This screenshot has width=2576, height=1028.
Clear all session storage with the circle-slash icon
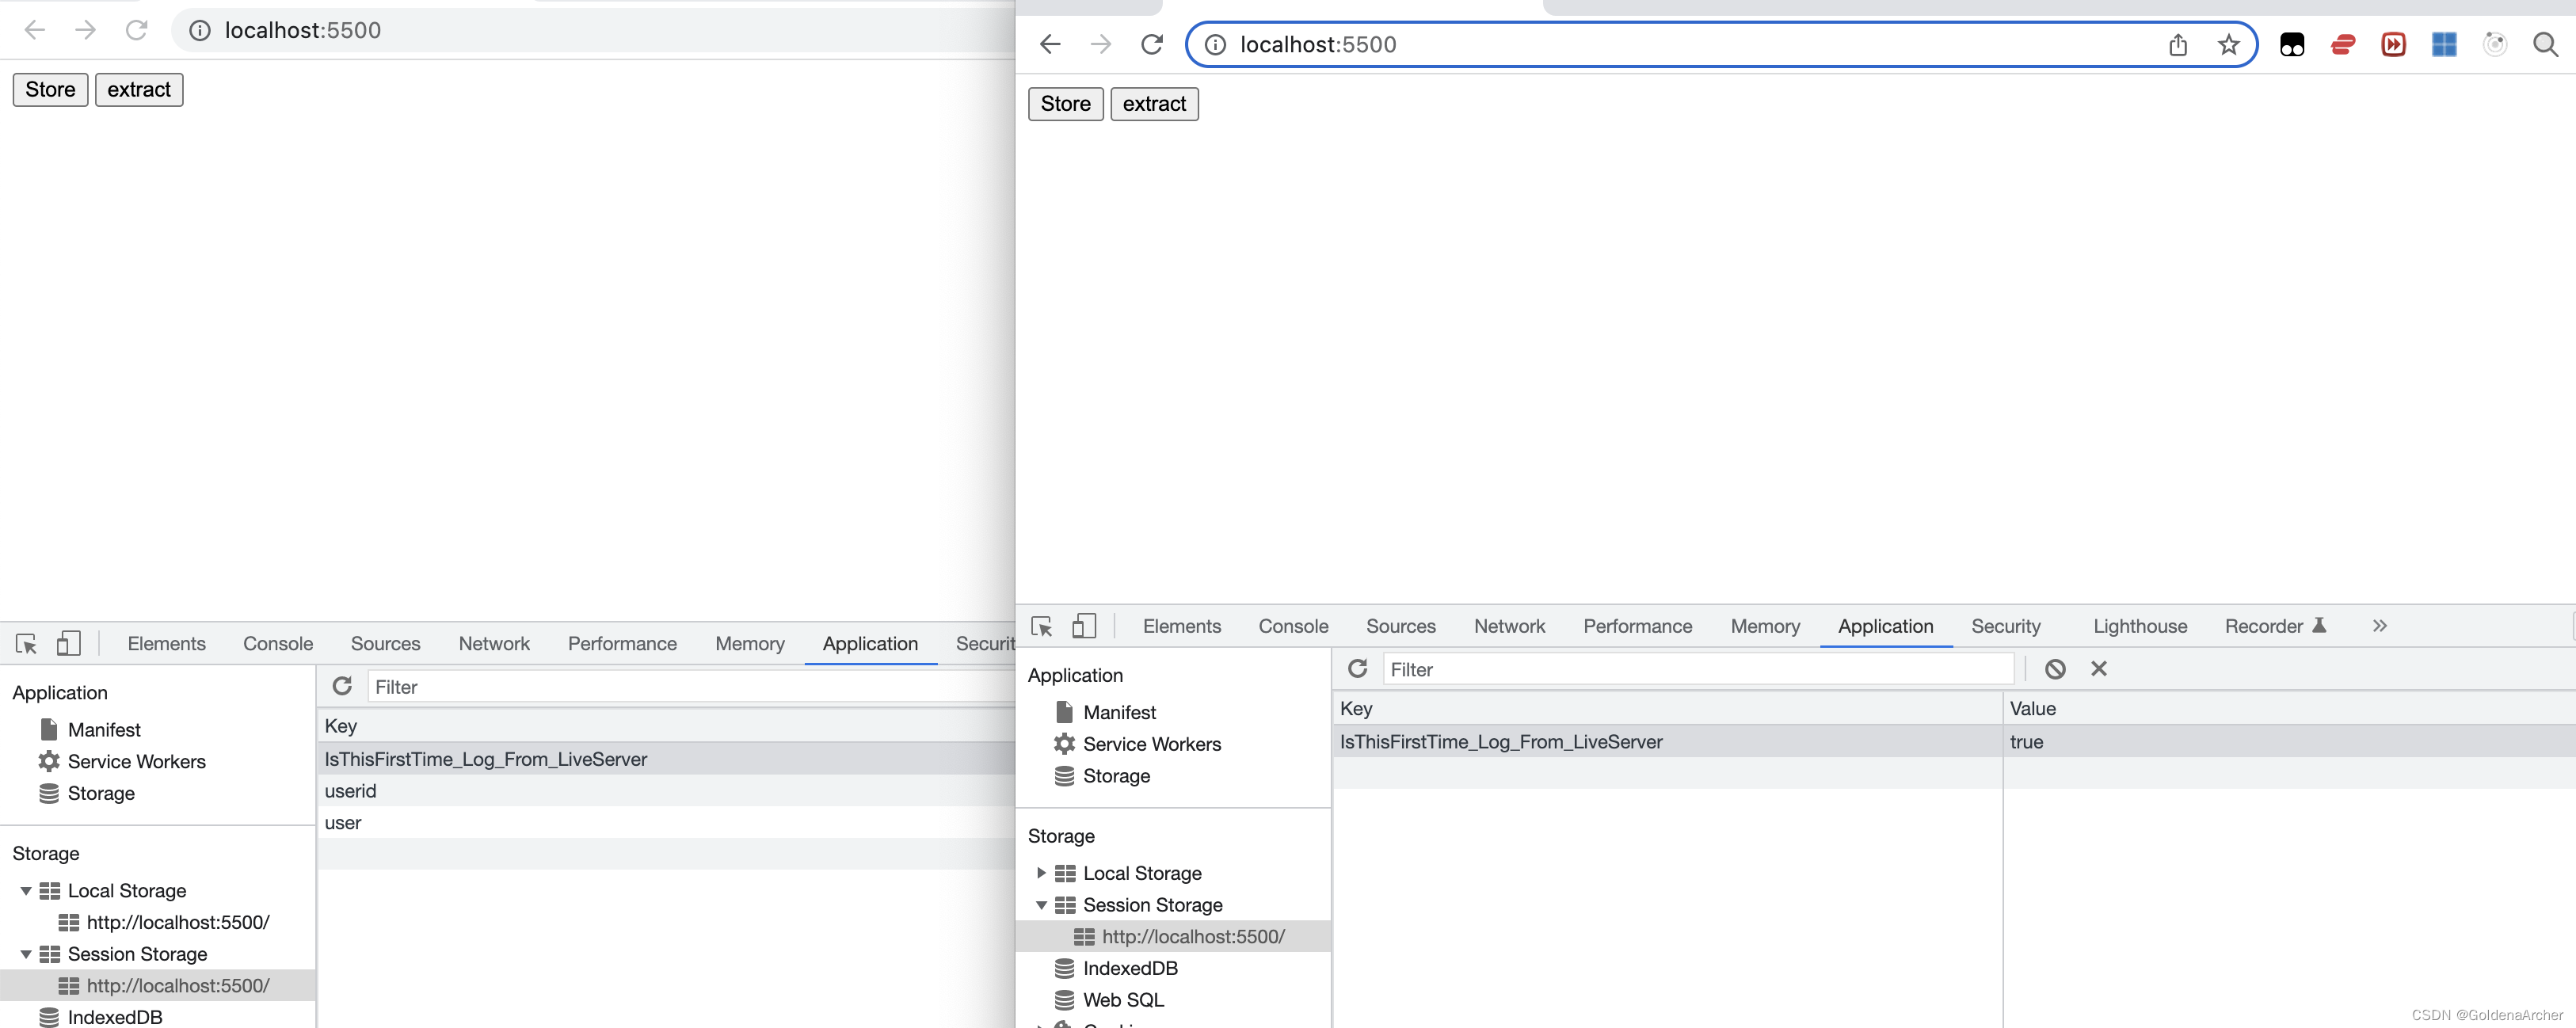tap(2055, 670)
